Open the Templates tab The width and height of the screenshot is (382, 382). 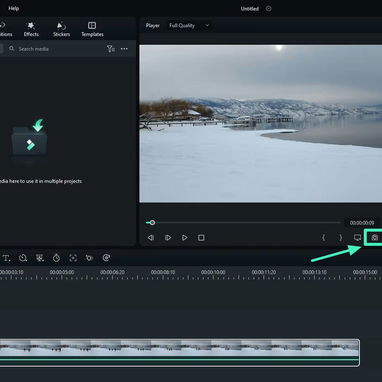[92, 29]
